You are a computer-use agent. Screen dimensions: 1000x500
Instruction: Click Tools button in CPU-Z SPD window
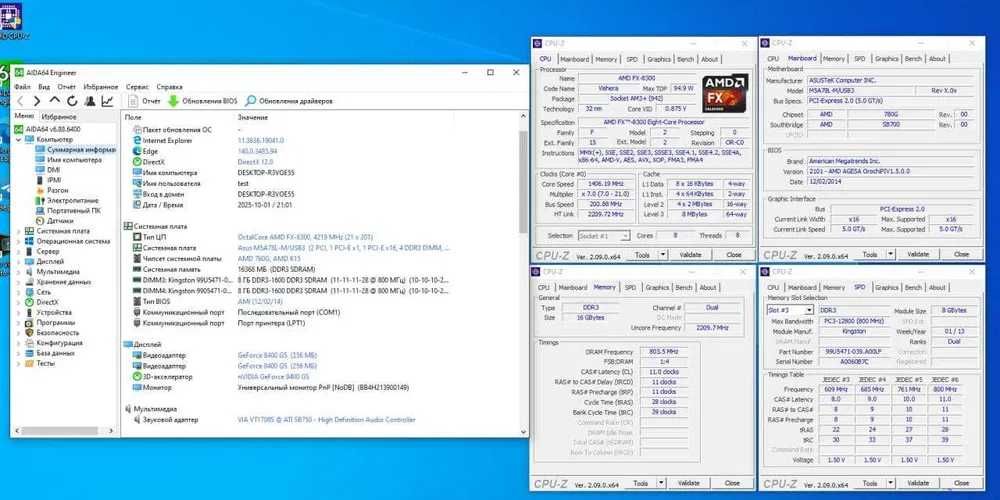click(x=869, y=483)
